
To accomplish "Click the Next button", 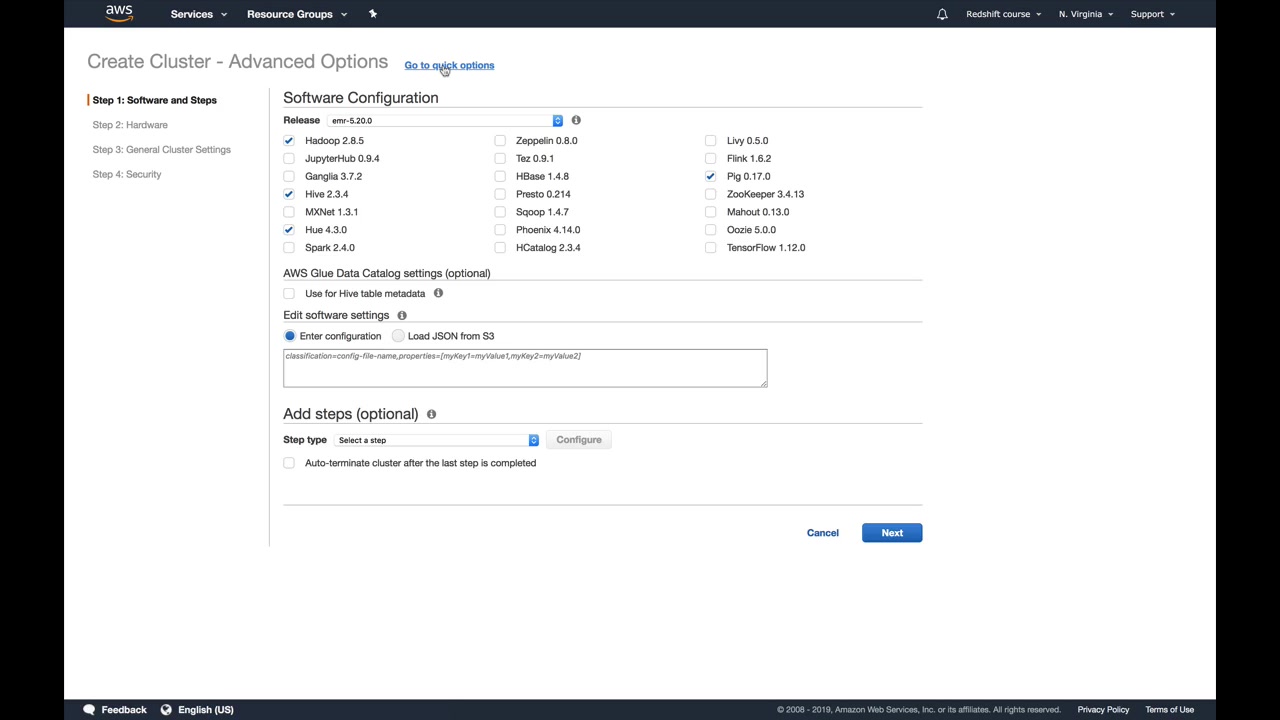I will coord(892,533).
